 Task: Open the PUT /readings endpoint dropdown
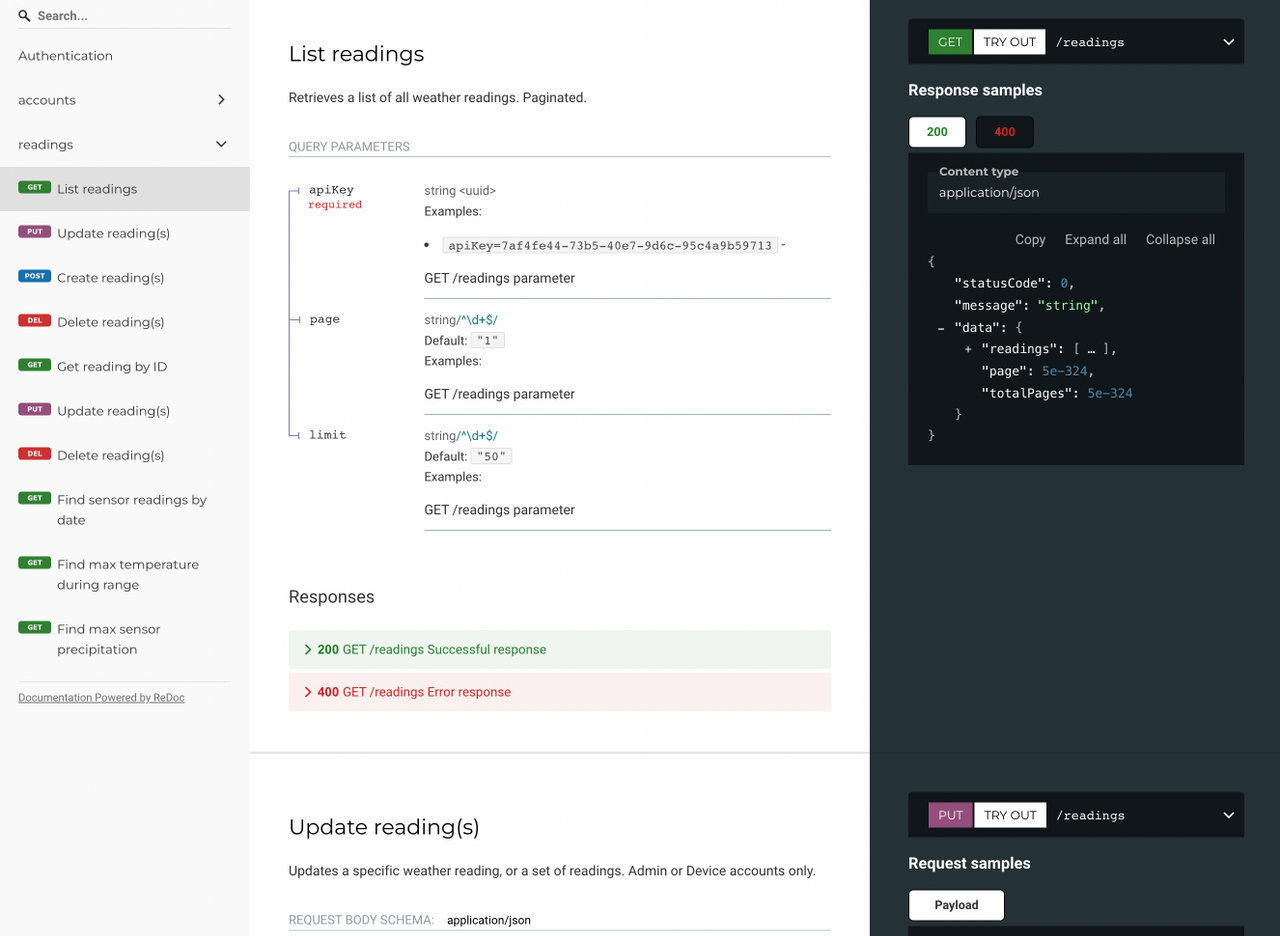click(1228, 815)
